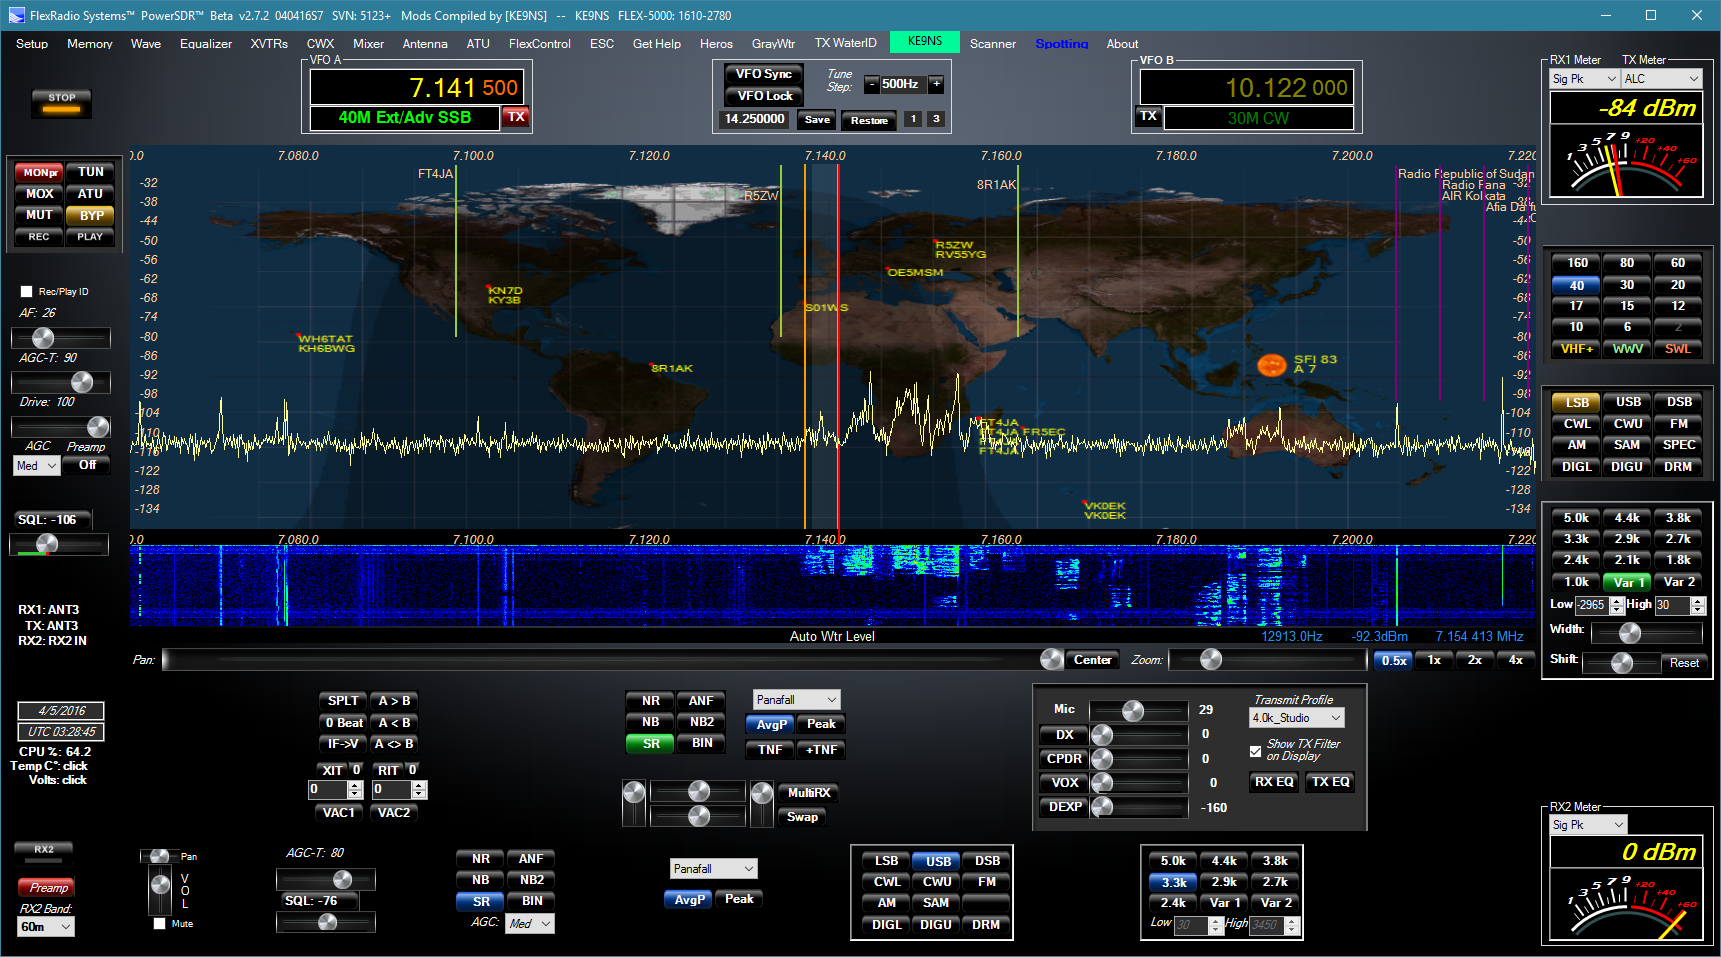Open the RX EQ equalizer
1721x957 pixels.
tap(1273, 781)
